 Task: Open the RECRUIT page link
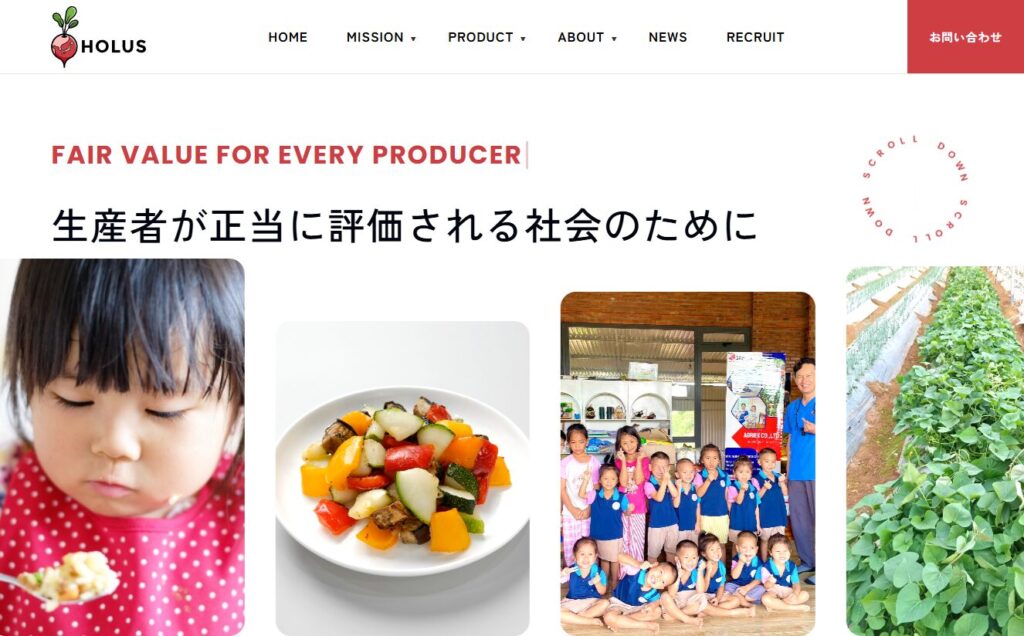click(755, 37)
